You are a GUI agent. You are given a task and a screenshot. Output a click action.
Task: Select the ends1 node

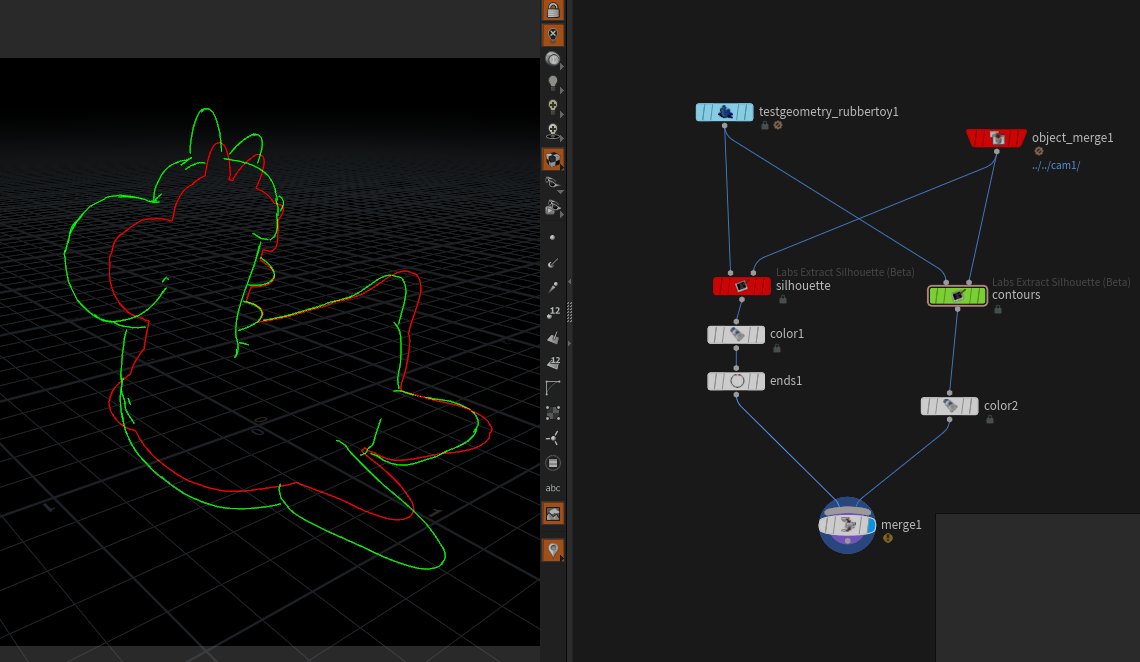736,381
